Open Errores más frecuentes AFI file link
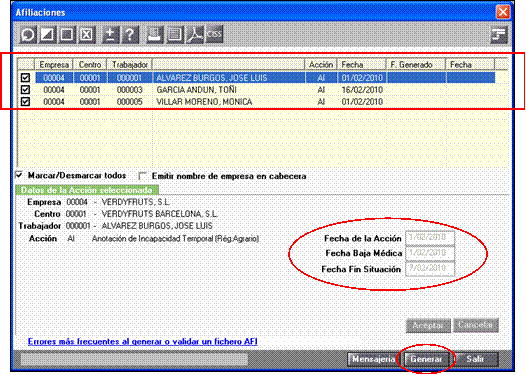Viewport: 526px width, 375px height. coord(143,341)
